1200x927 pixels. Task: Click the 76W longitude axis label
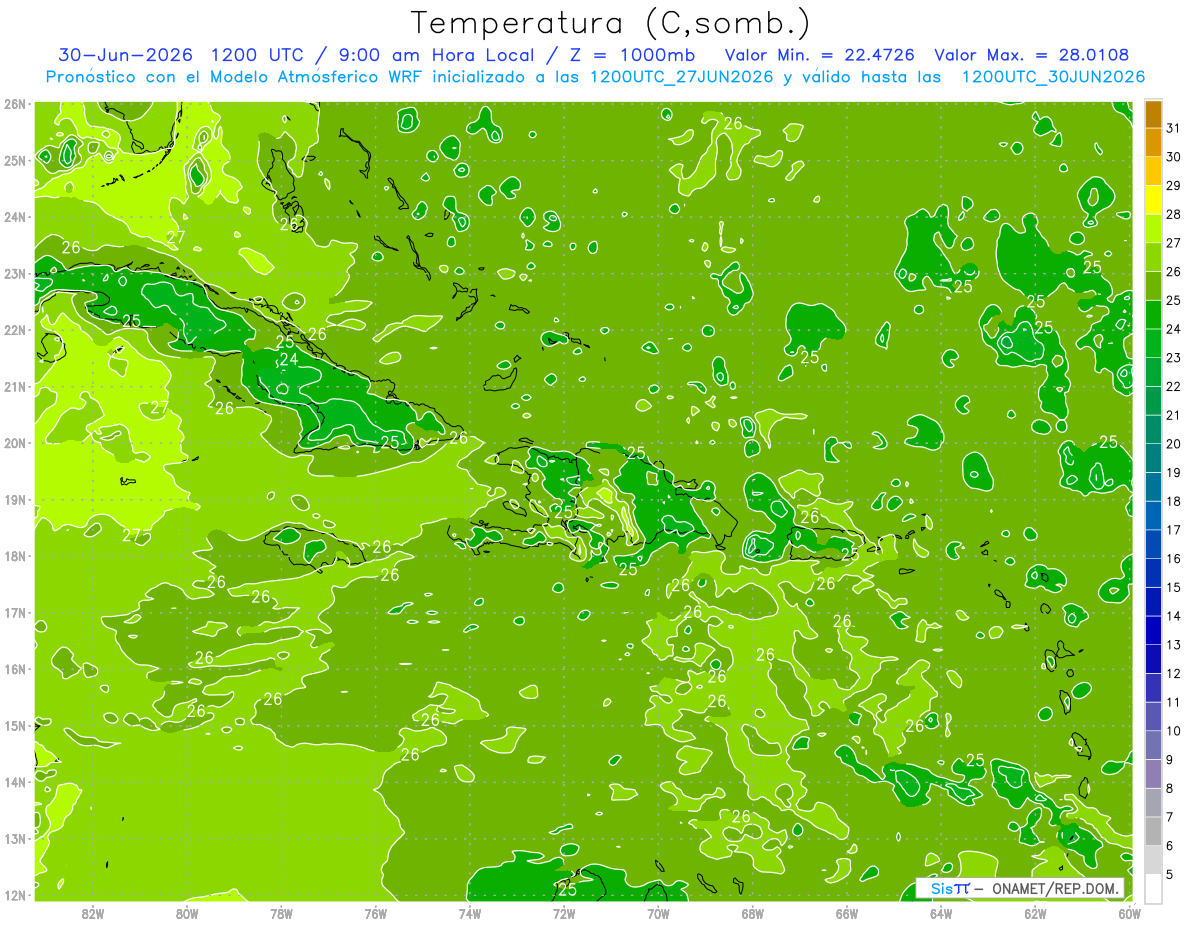coord(375,913)
